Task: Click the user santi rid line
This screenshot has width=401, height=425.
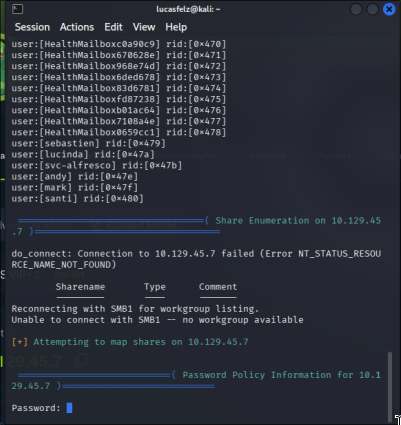Action: click(x=77, y=198)
